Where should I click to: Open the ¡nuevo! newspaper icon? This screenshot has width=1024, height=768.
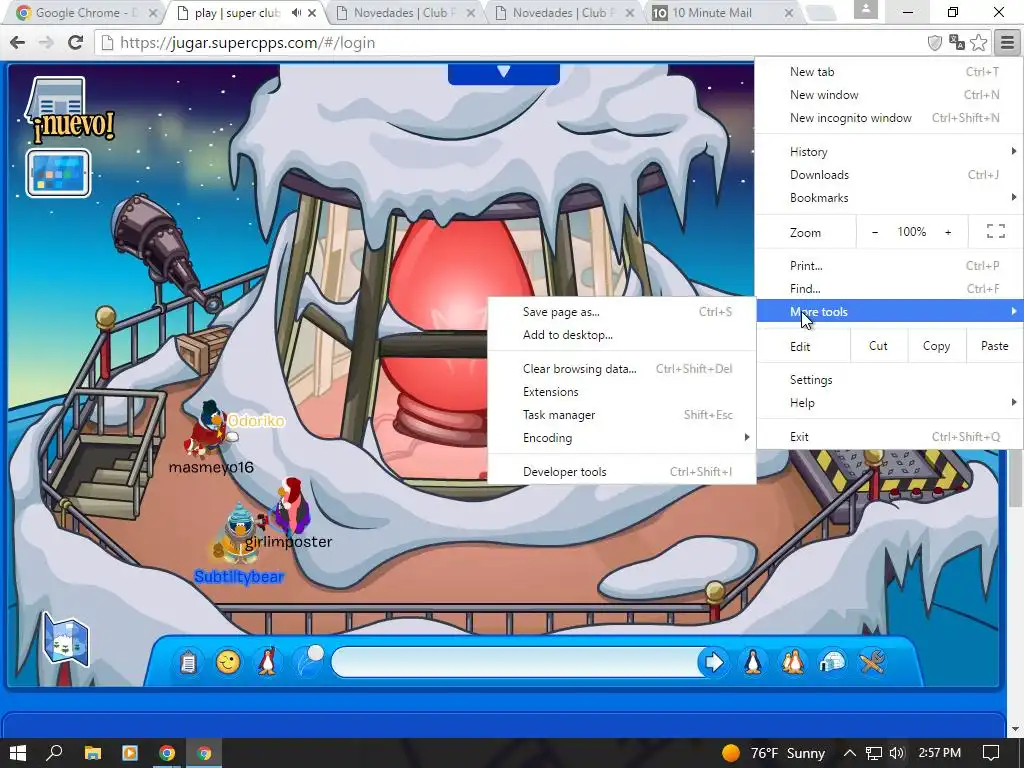[69, 110]
